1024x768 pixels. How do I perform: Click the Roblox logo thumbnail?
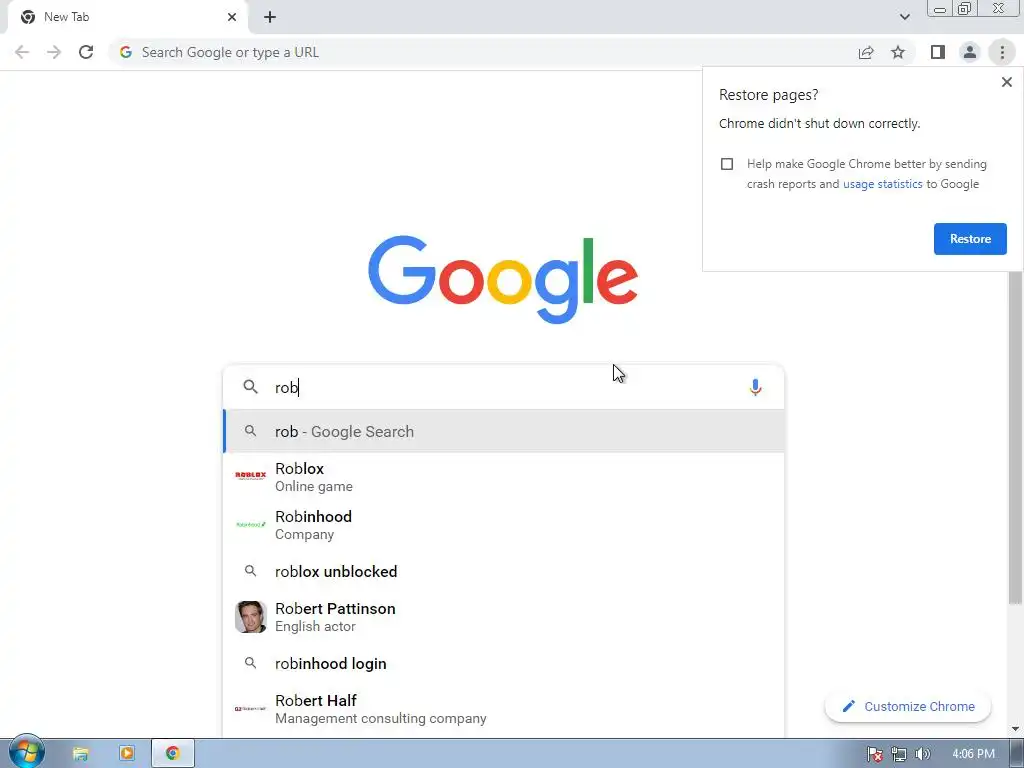[250, 475]
